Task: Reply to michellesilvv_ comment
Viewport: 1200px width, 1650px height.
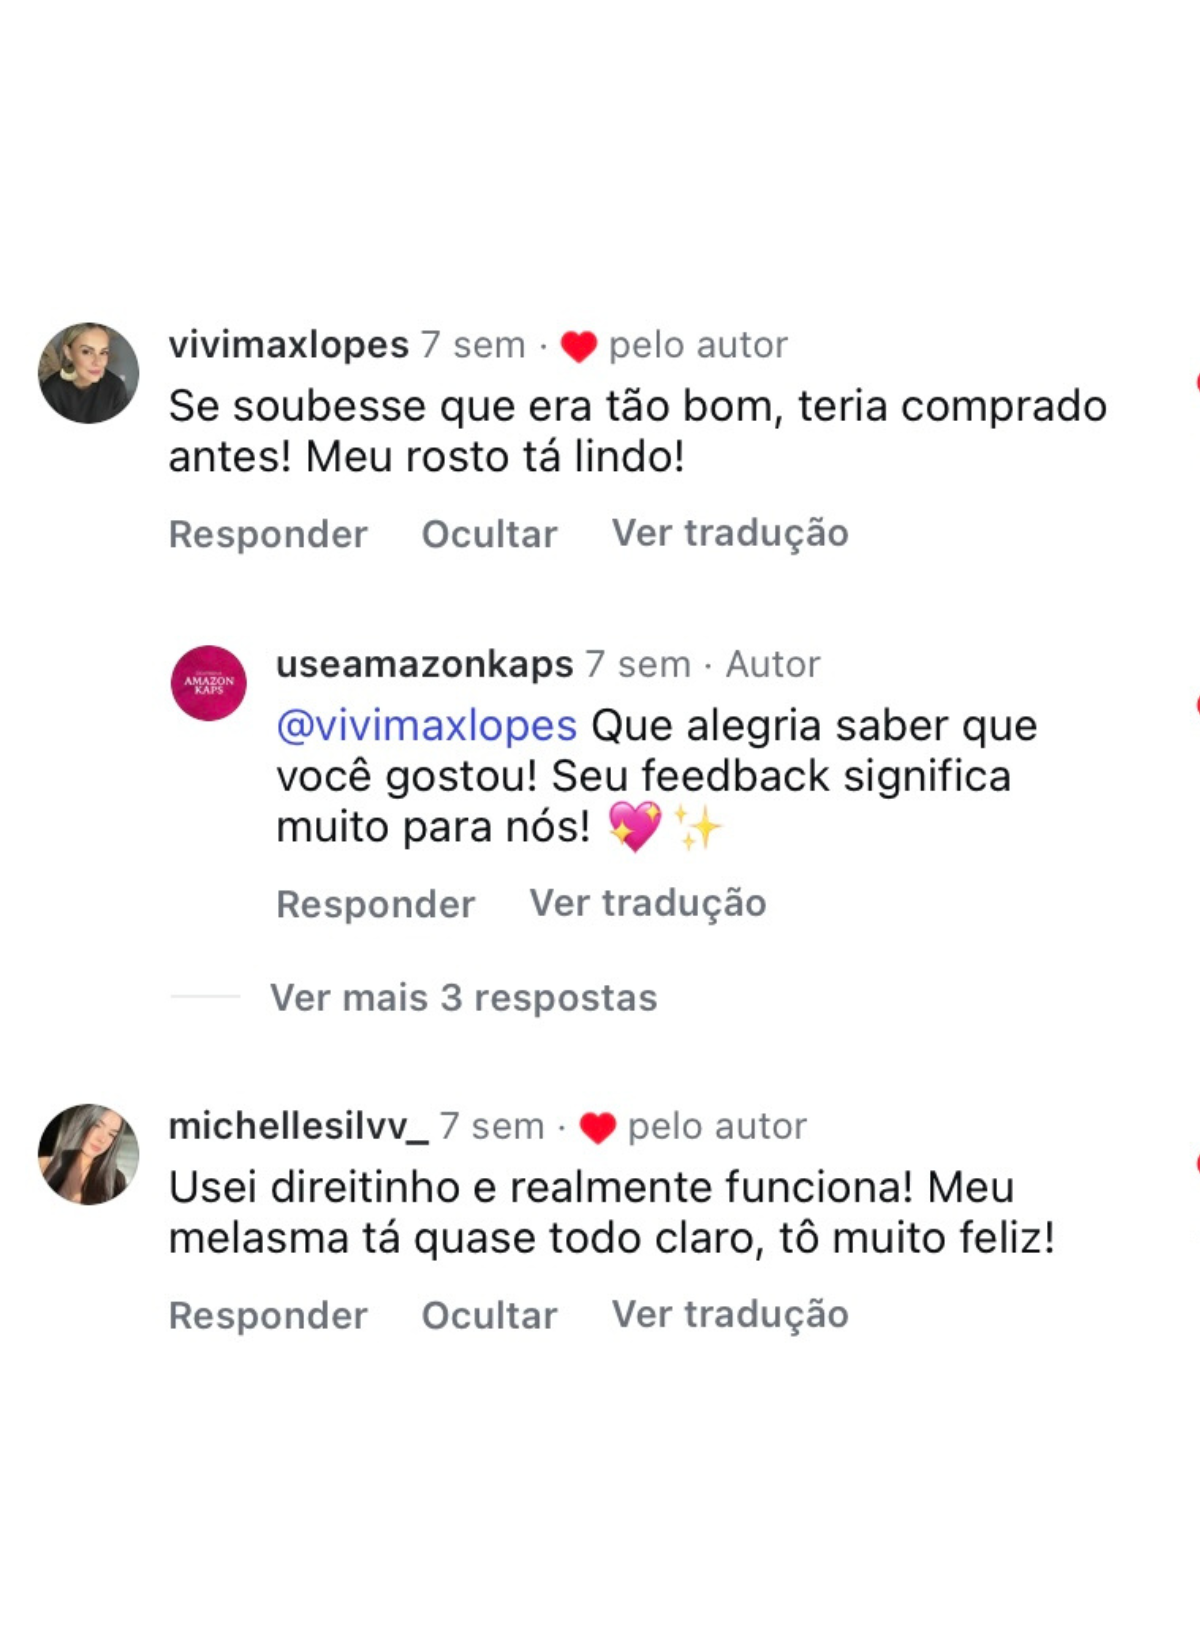Action: 268,1315
